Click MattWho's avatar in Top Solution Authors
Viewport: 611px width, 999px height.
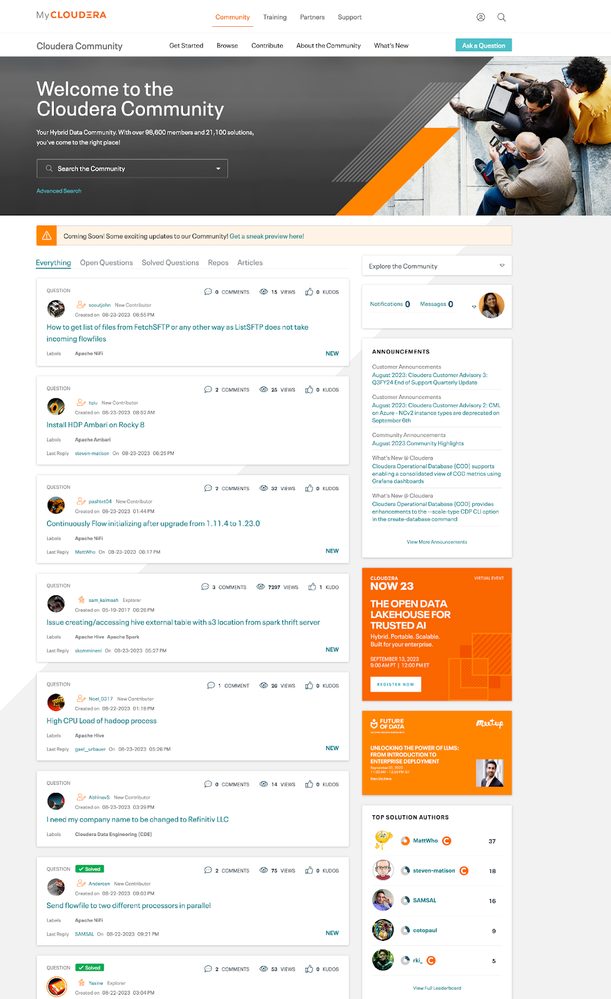tap(382, 840)
